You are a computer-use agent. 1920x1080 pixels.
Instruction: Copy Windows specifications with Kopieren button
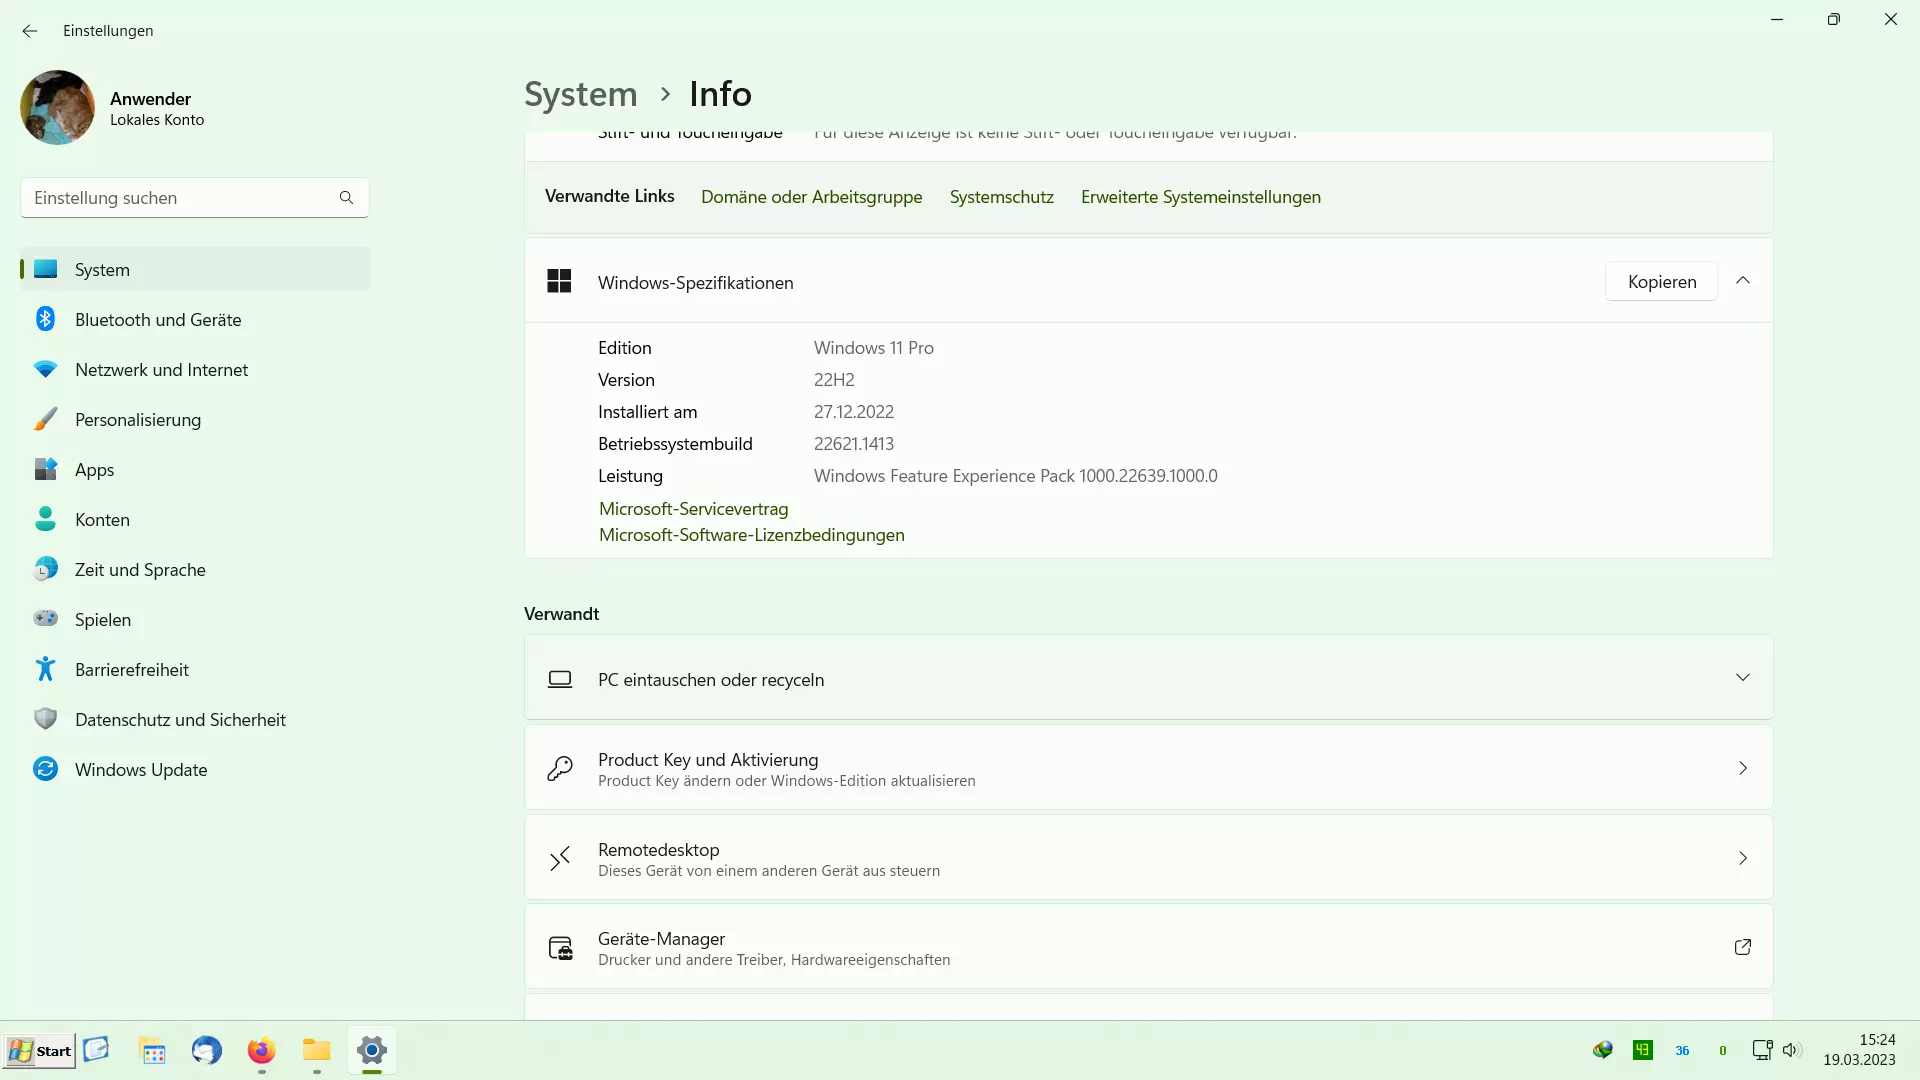[x=1661, y=282]
